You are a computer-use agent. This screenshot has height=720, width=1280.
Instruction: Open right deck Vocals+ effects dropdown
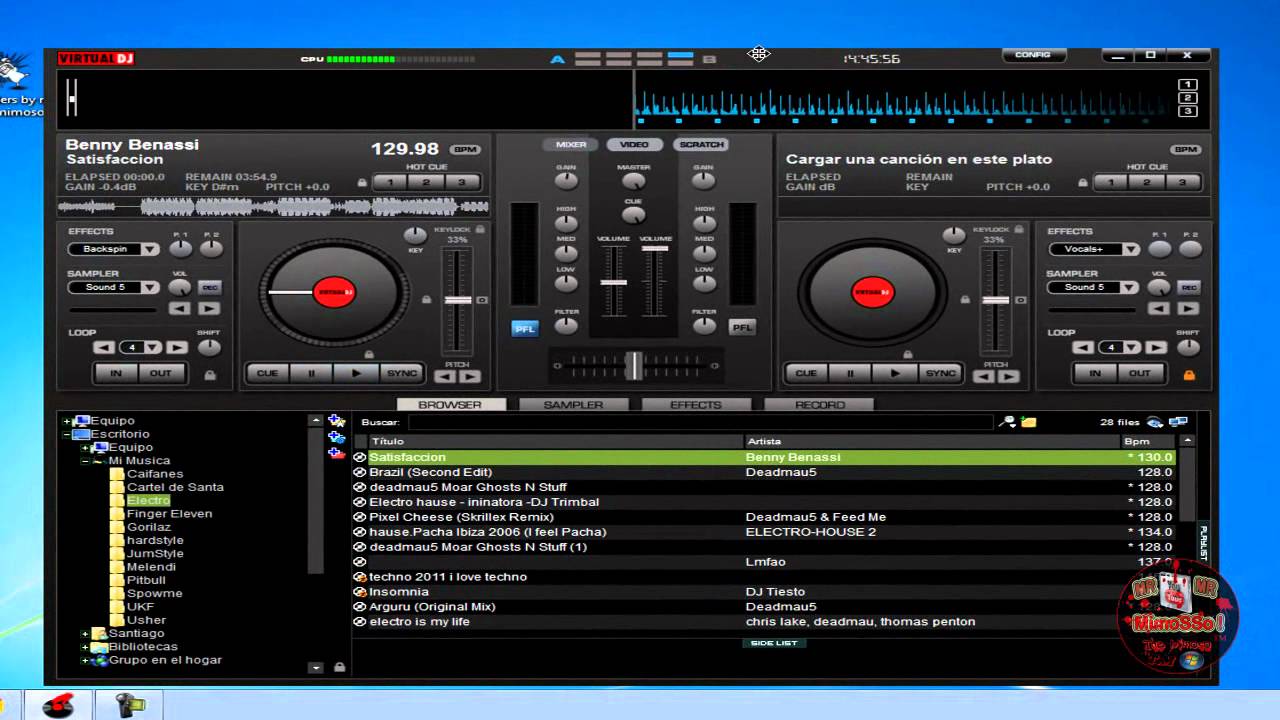pos(1129,249)
